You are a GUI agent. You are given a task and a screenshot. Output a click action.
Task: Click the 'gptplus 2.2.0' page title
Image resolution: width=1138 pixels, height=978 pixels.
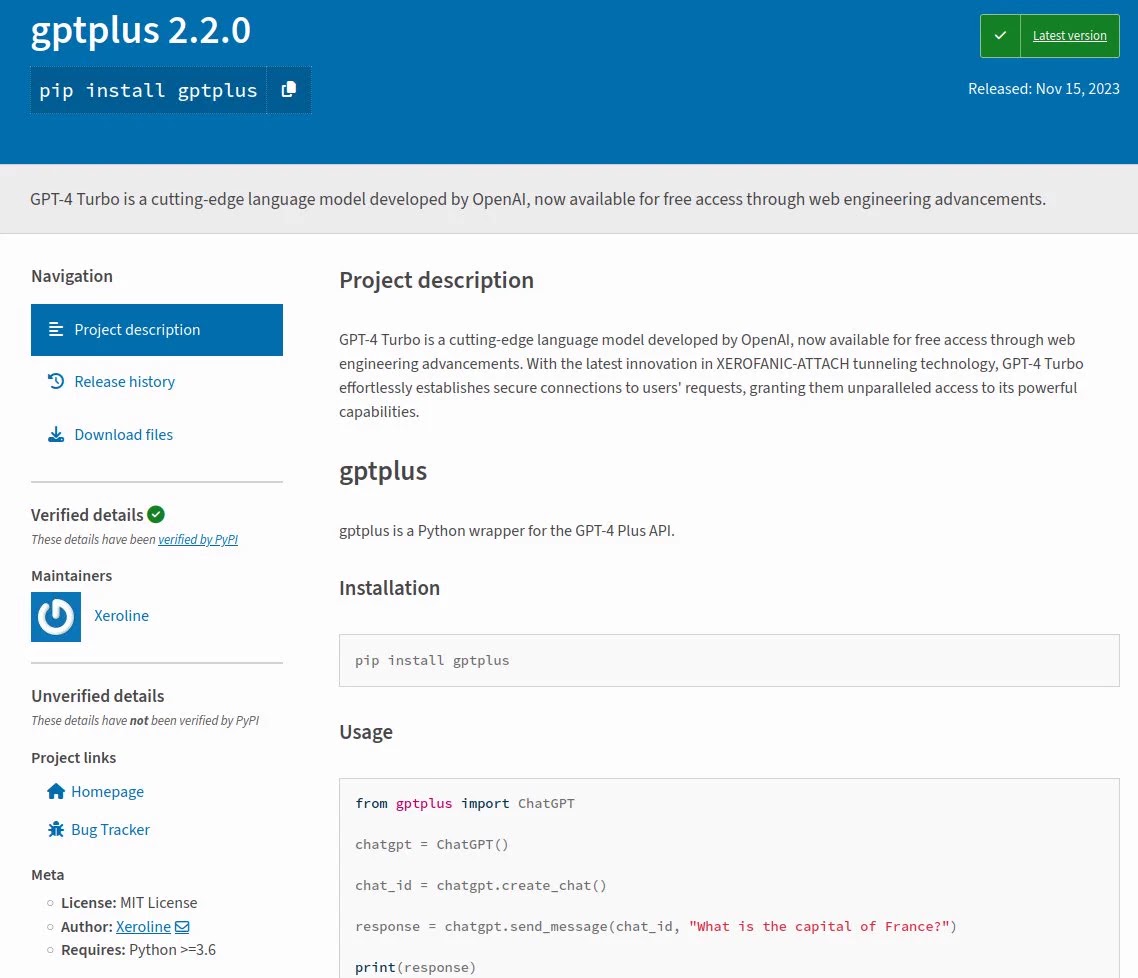click(141, 30)
